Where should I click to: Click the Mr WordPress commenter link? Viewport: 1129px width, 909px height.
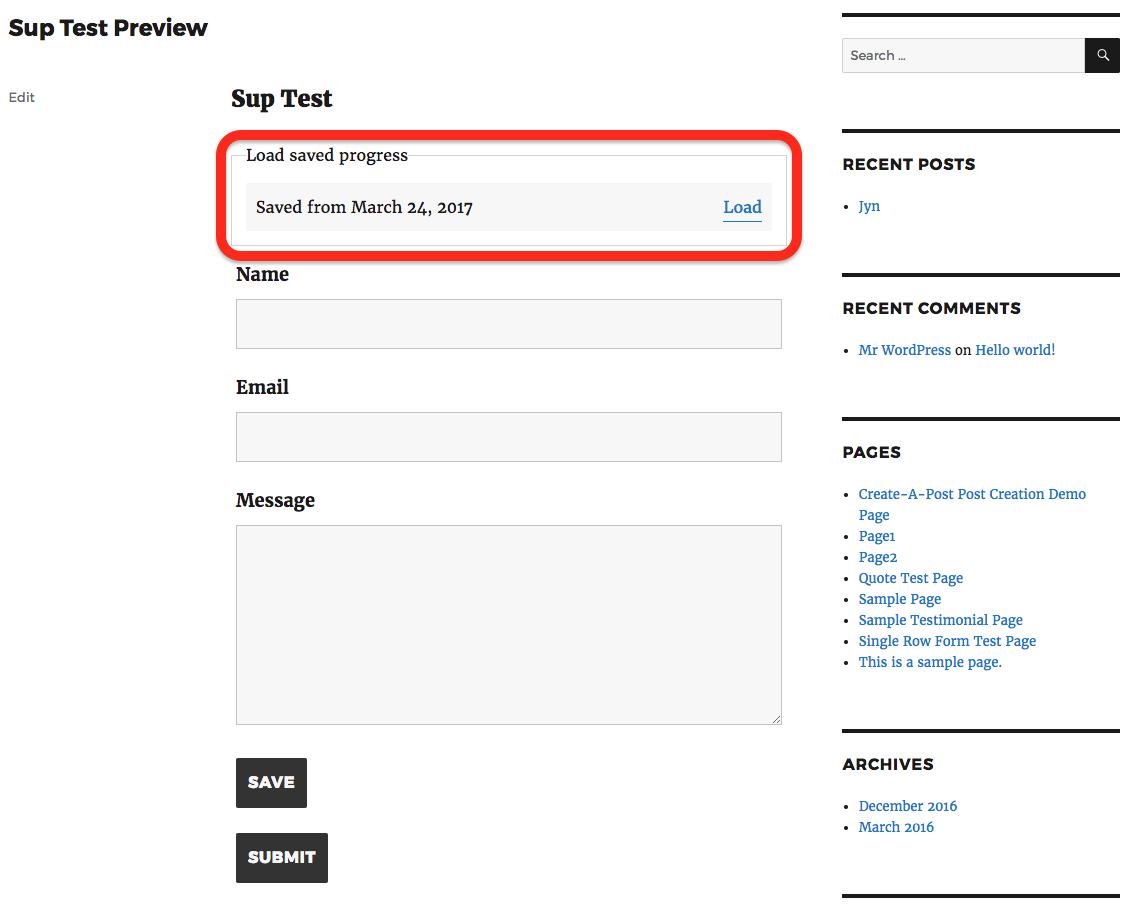tap(904, 349)
